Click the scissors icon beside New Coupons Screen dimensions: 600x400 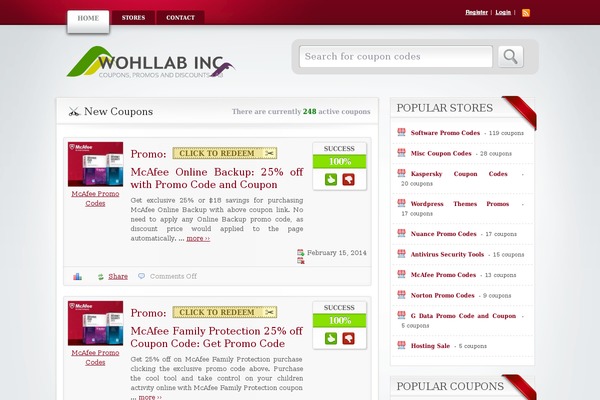(74, 111)
